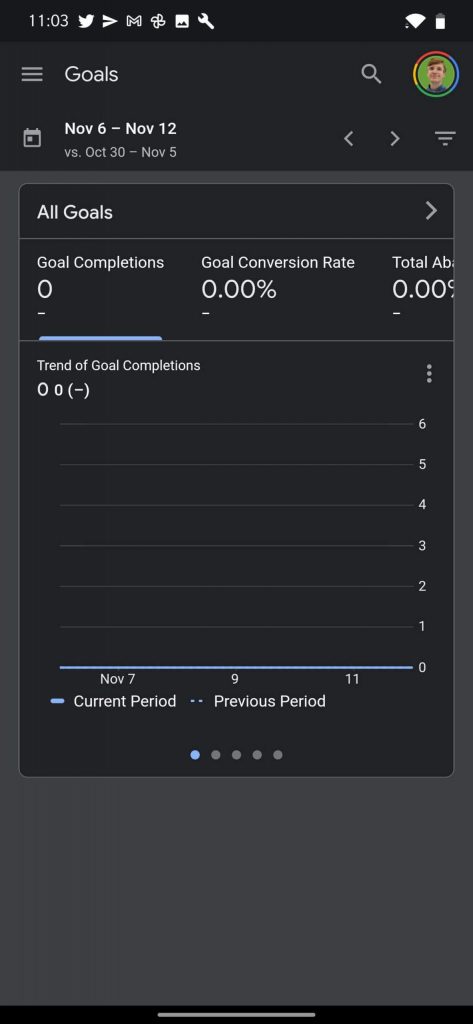Toggle Previous Period legend item
The width and height of the screenshot is (473, 1024).
coord(258,701)
